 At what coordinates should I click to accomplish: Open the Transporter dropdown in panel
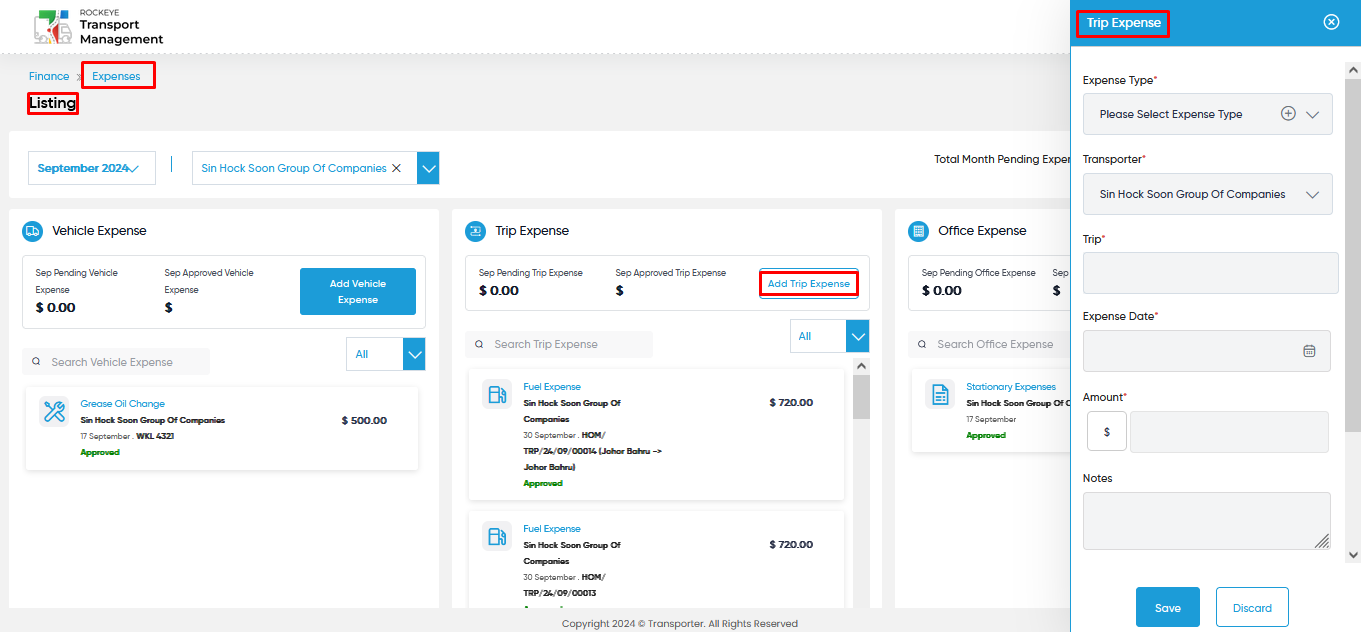[1208, 194]
